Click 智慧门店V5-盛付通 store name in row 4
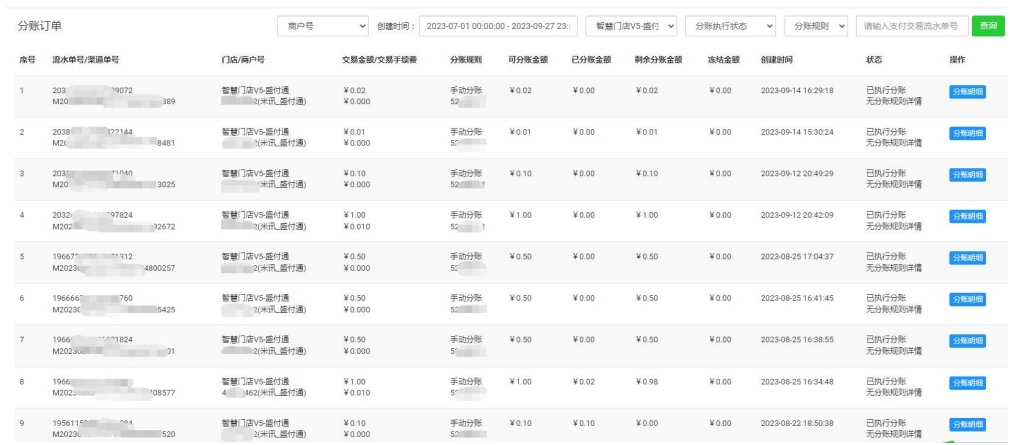1010x445 pixels. (x=255, y=215)
